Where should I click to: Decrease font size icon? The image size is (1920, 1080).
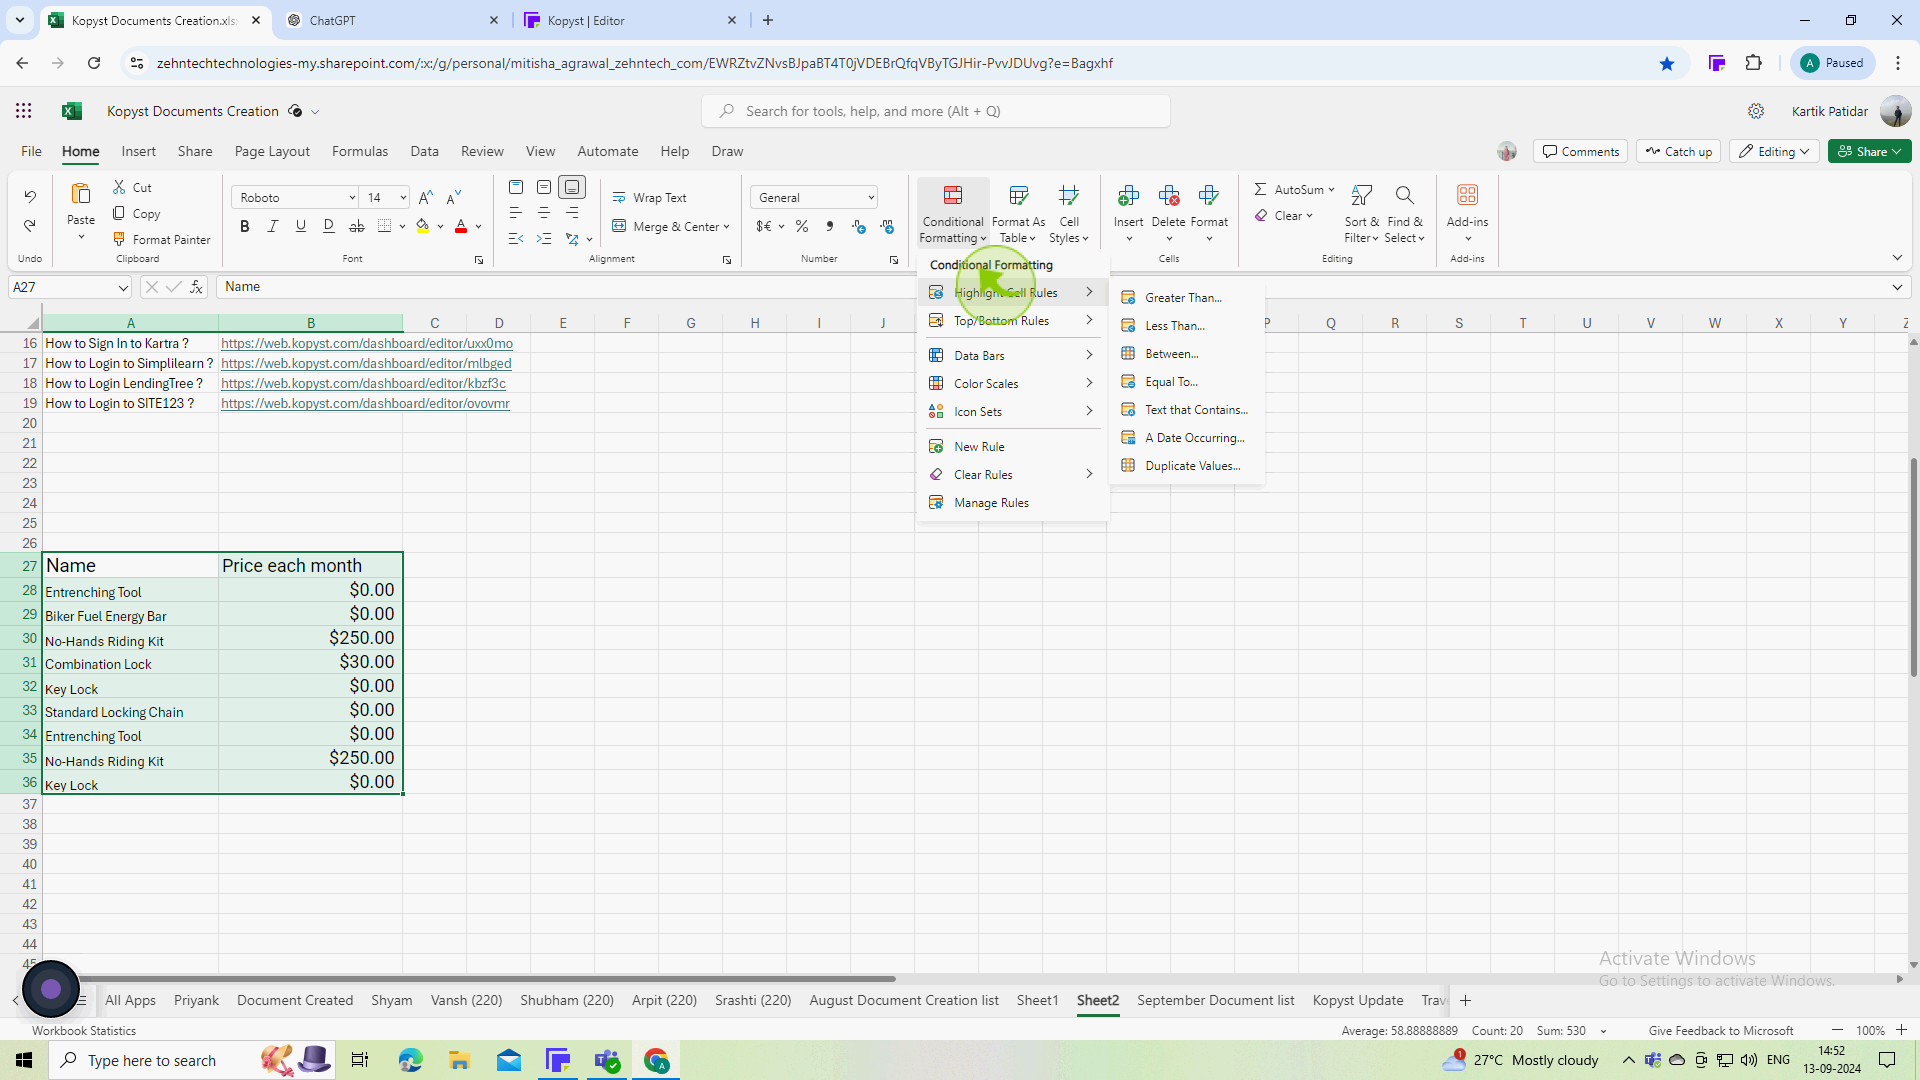[454, 197]
